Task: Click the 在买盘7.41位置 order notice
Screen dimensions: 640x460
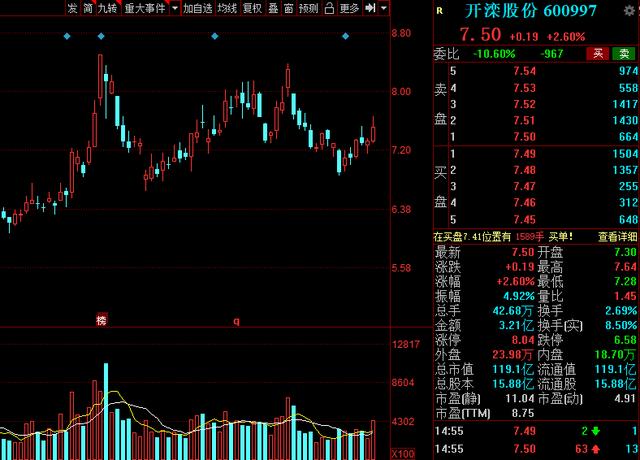Action: coord(503,237)
